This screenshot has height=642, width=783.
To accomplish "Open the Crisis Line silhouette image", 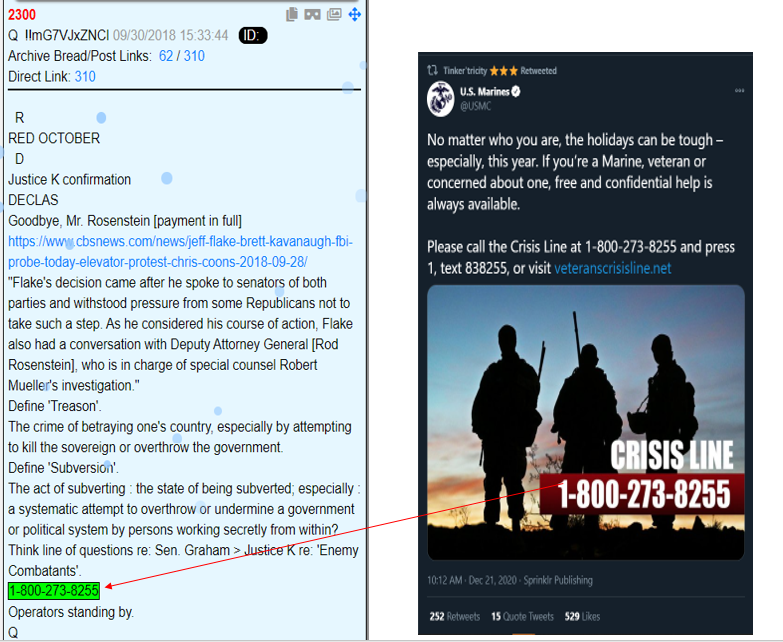I will pos(586,422).
